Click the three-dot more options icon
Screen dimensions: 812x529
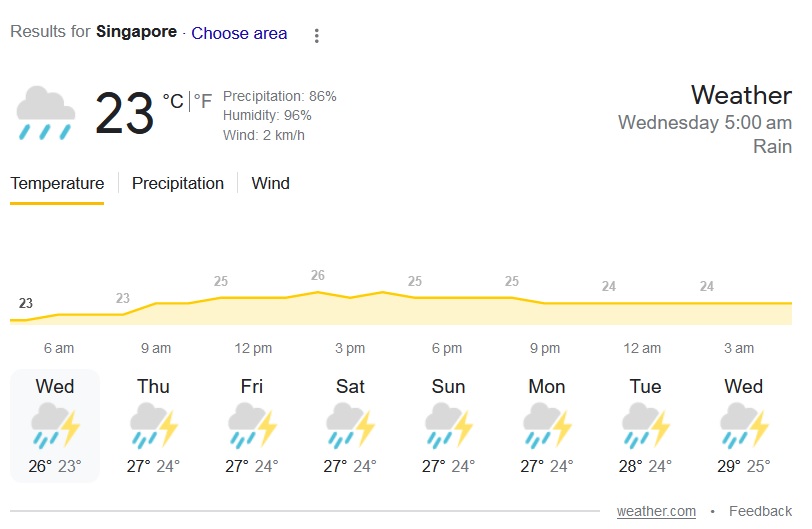[317, 36]
